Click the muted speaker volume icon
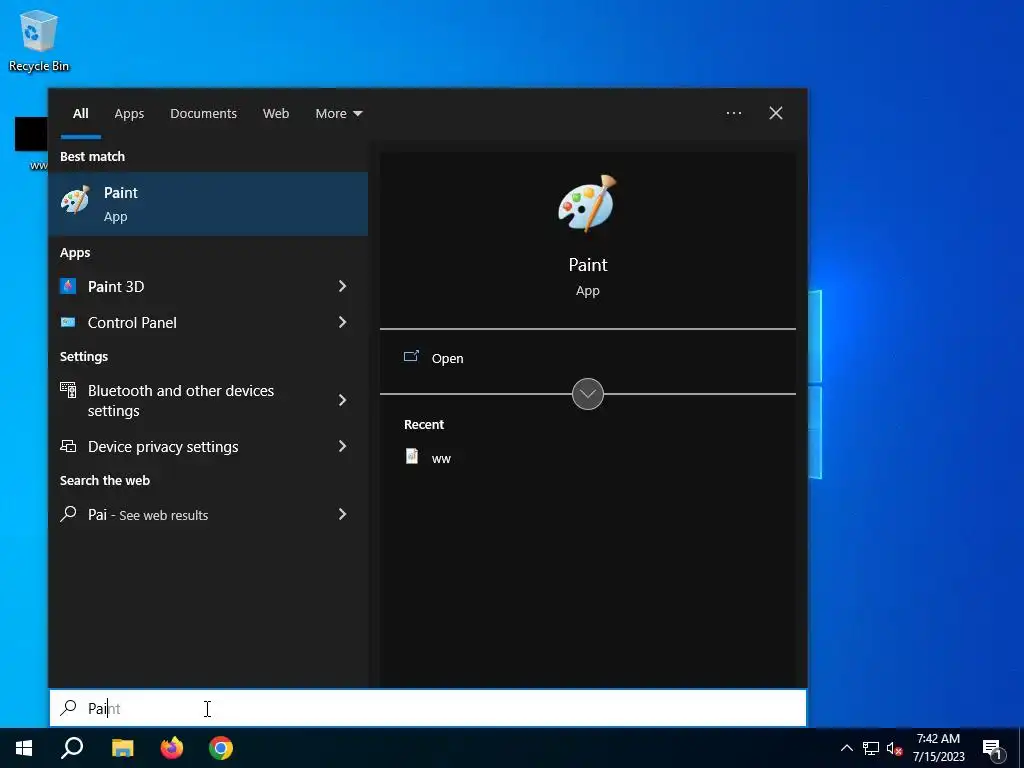This screenshot has width=1024, height=768. [894, 748]
